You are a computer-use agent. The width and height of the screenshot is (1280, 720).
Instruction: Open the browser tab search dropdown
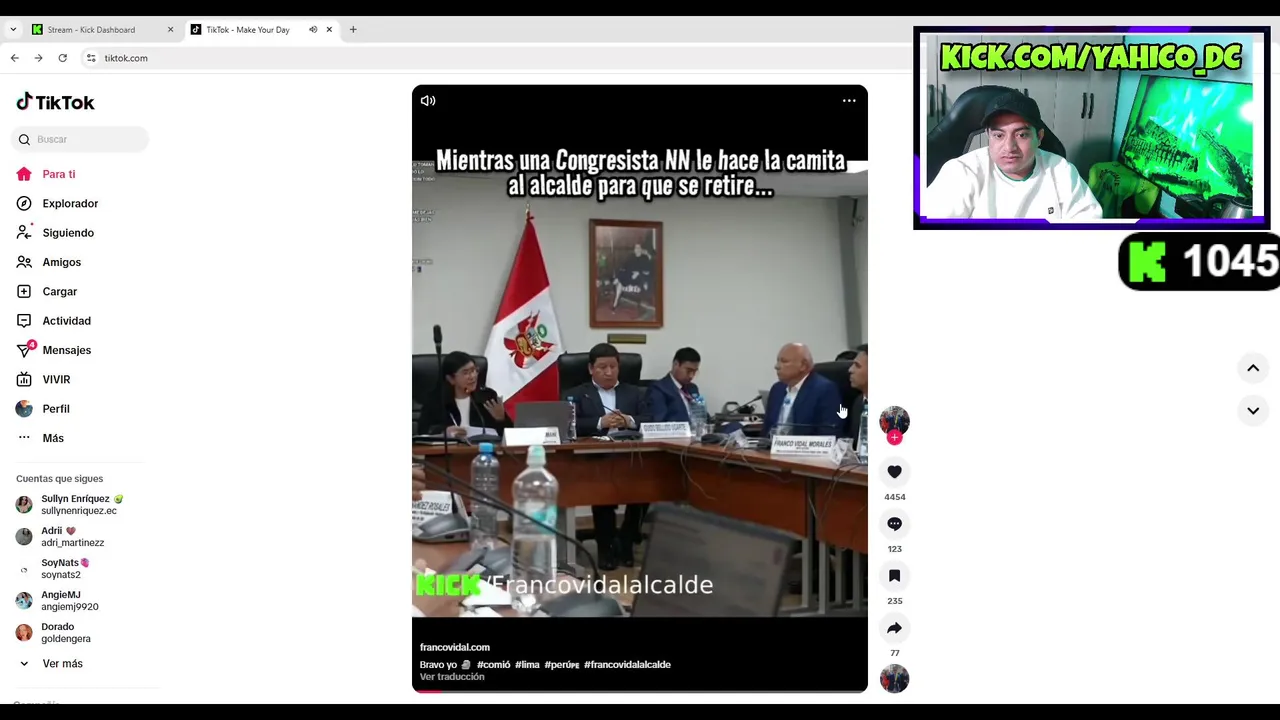tap(13, 30)
